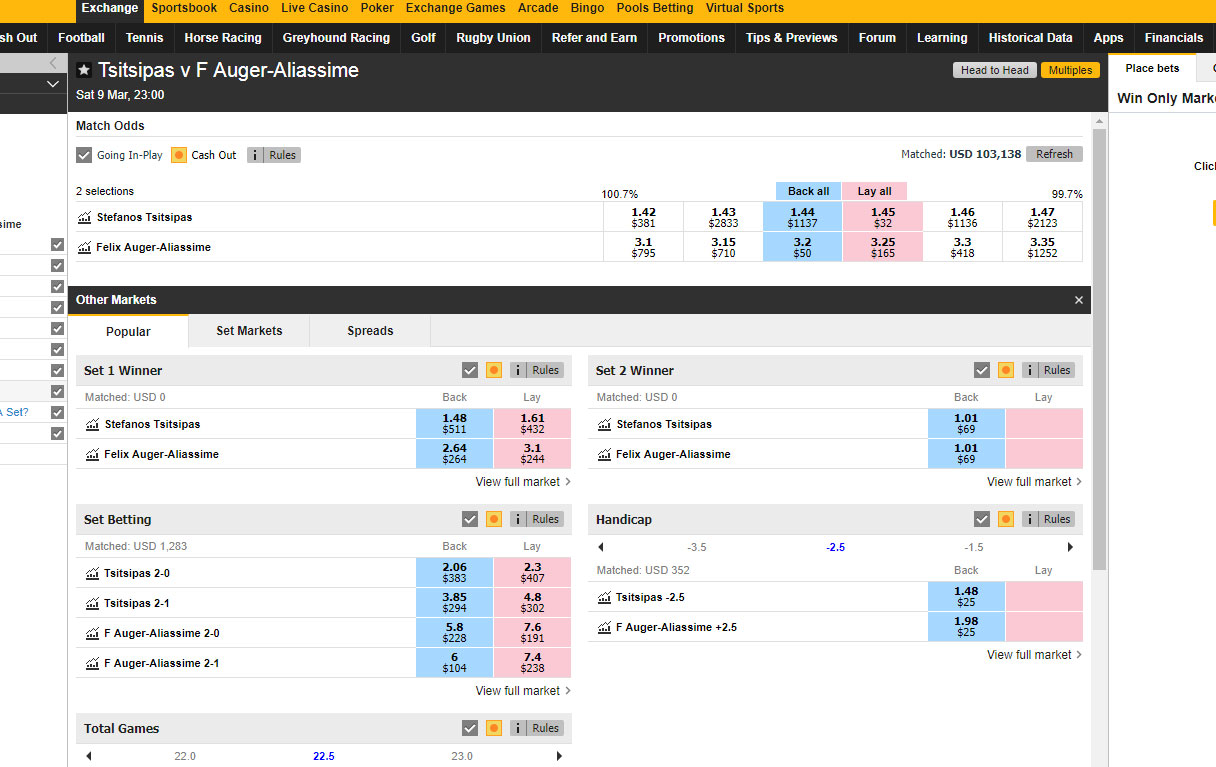Click right arrow of Handicap line selector
Viewport: 1216px width, 767px height.
click(1070, 547)
